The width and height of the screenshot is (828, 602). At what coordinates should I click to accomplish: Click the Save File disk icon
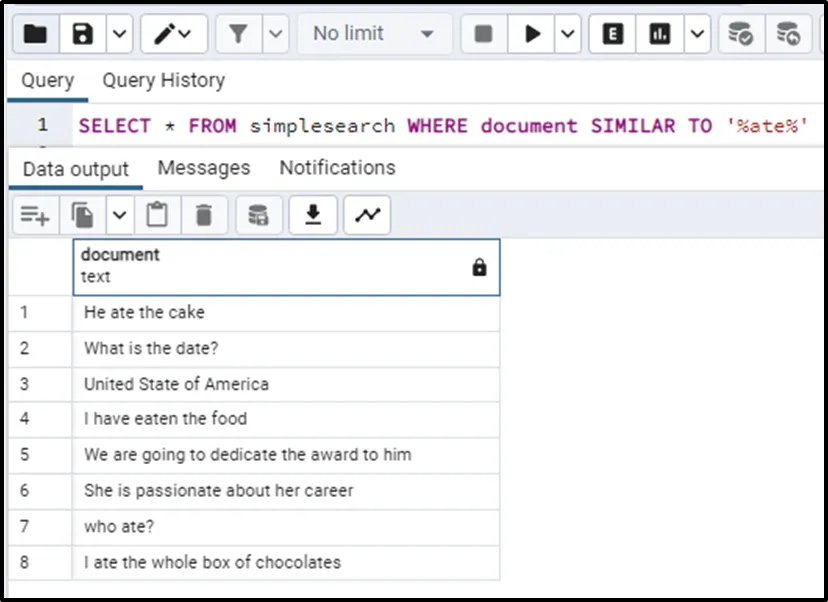point(83,34)
